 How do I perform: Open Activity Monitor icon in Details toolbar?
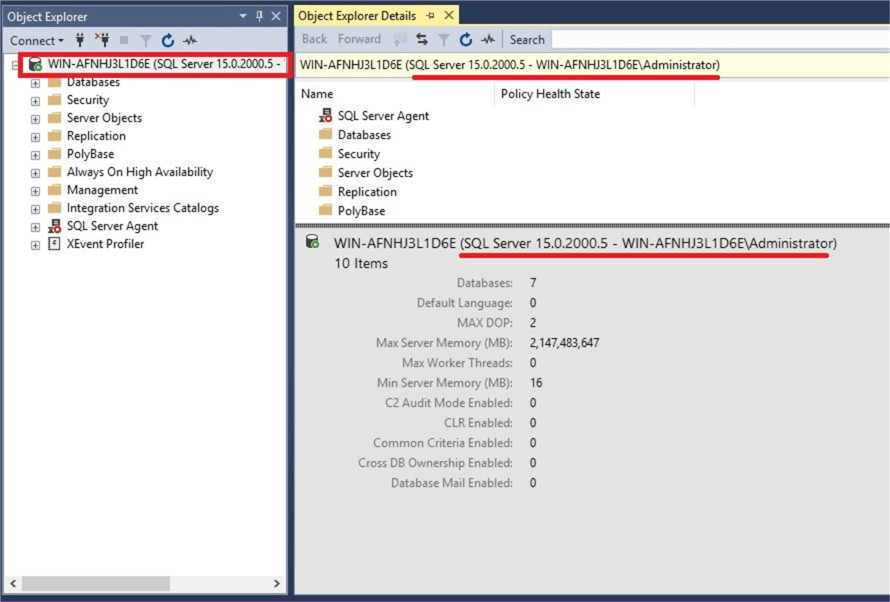488,39
